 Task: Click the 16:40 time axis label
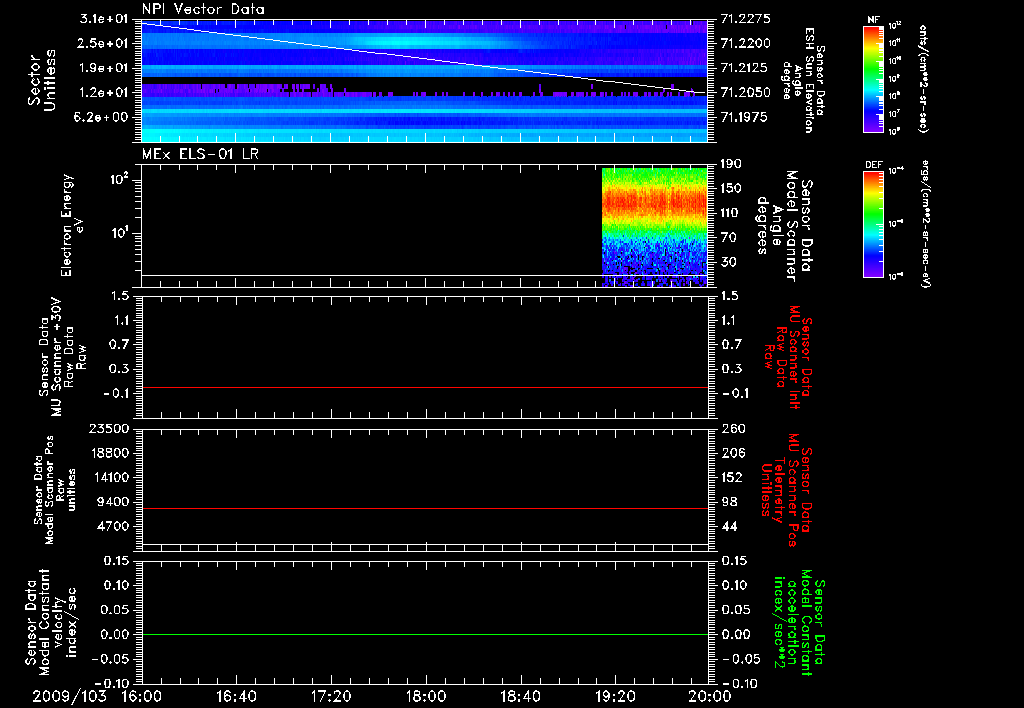(x=236, y=696)
